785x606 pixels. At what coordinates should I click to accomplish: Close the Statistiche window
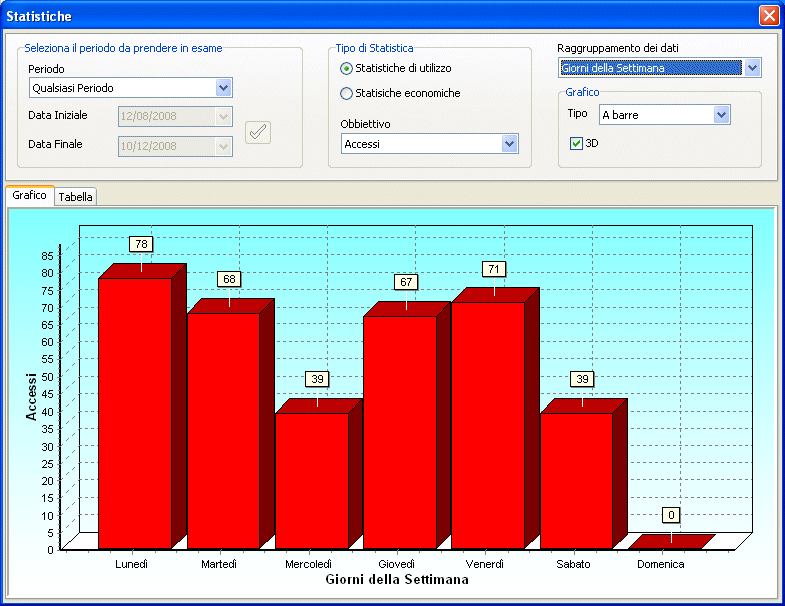(x=768, y=16)
